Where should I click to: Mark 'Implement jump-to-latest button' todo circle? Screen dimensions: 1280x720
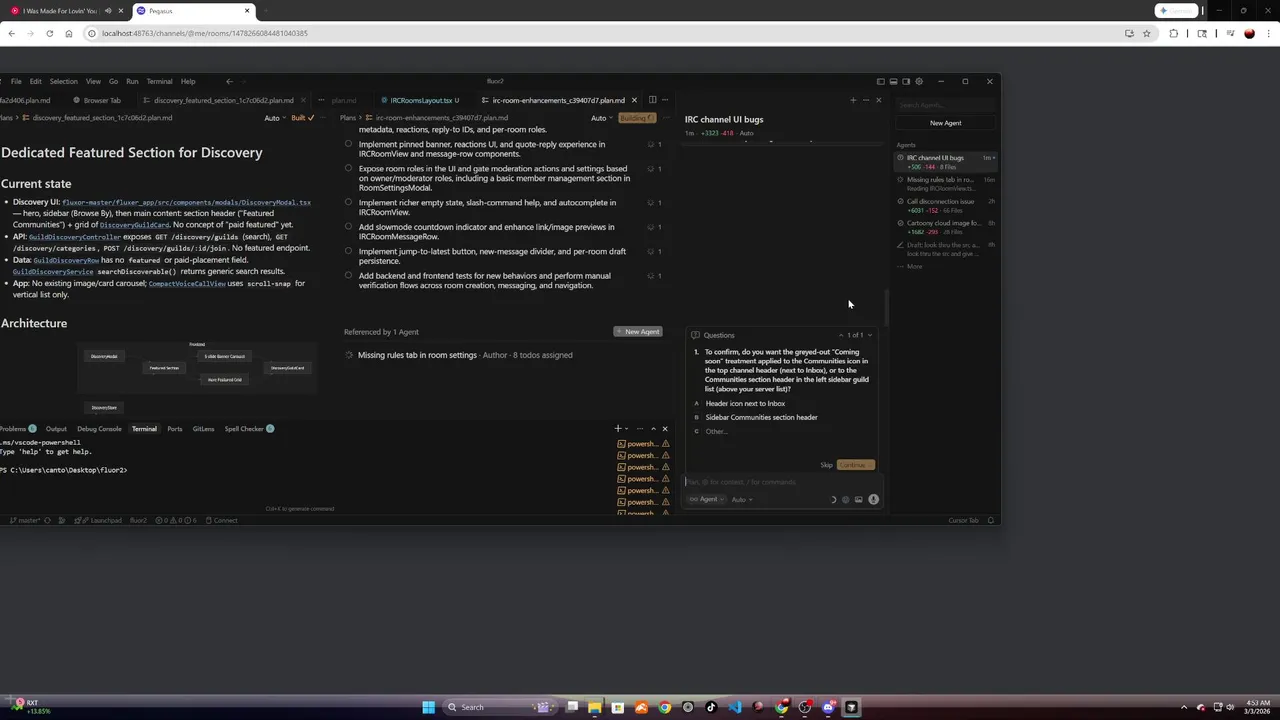348,250
